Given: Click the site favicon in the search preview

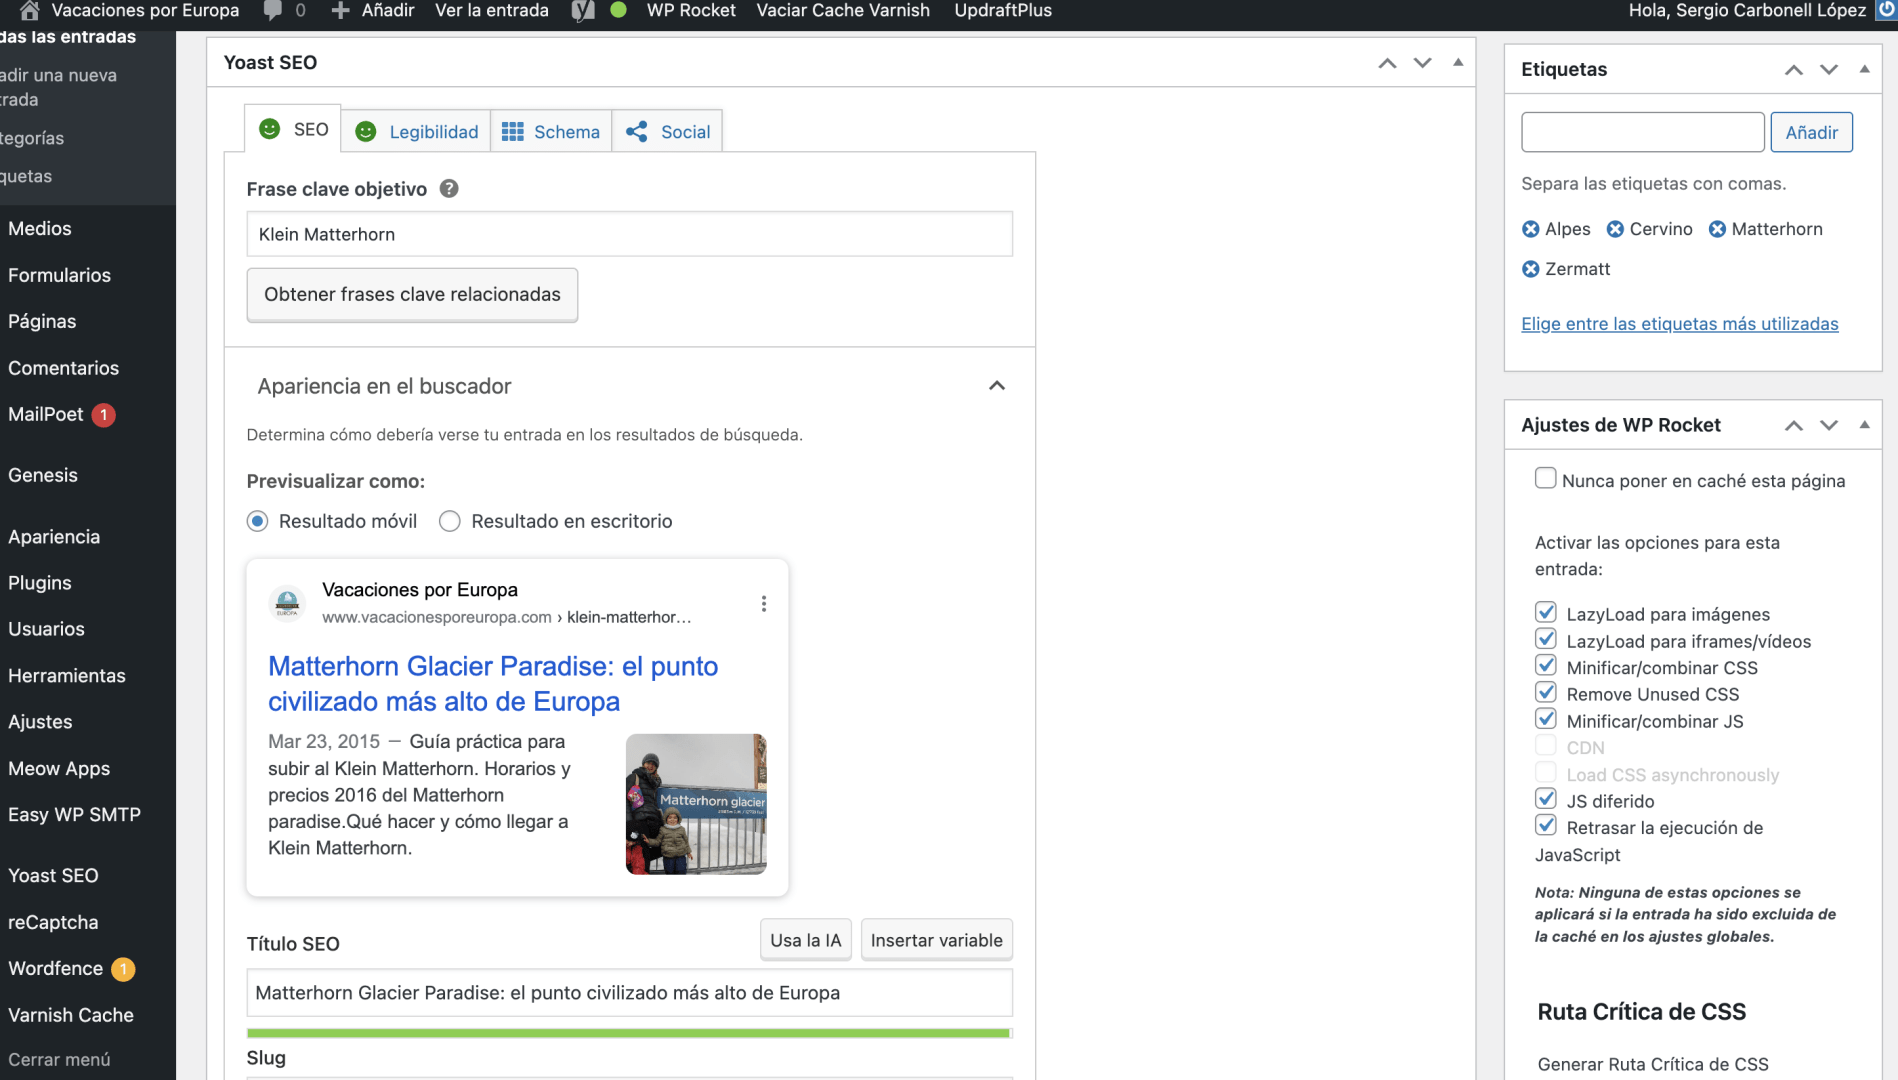Looking at the screenshot, I should click(287, 603).
